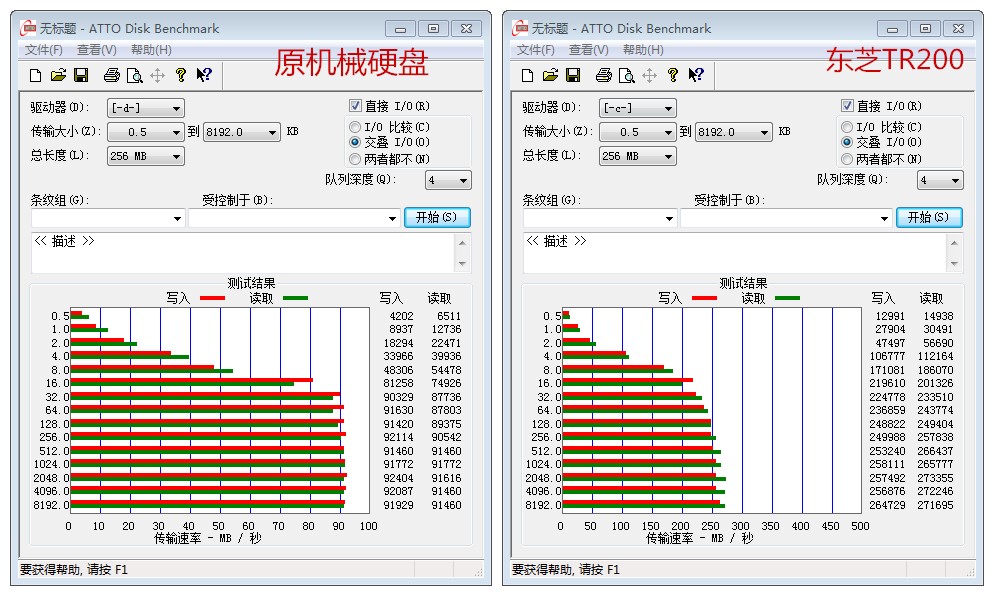Click the move crosshair icon on the toolbar
994x596 pixels.
pyautogui.click(x=156, y=74)
